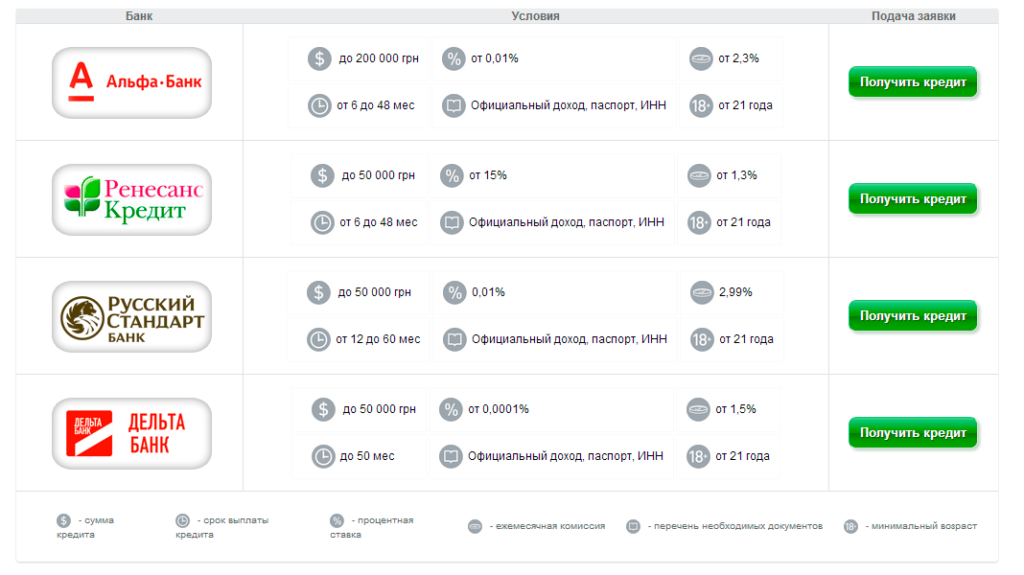This screenshot has width=1024, height=575.
Task: Open the Ренесанс Кредит logo
Action: 132,199
